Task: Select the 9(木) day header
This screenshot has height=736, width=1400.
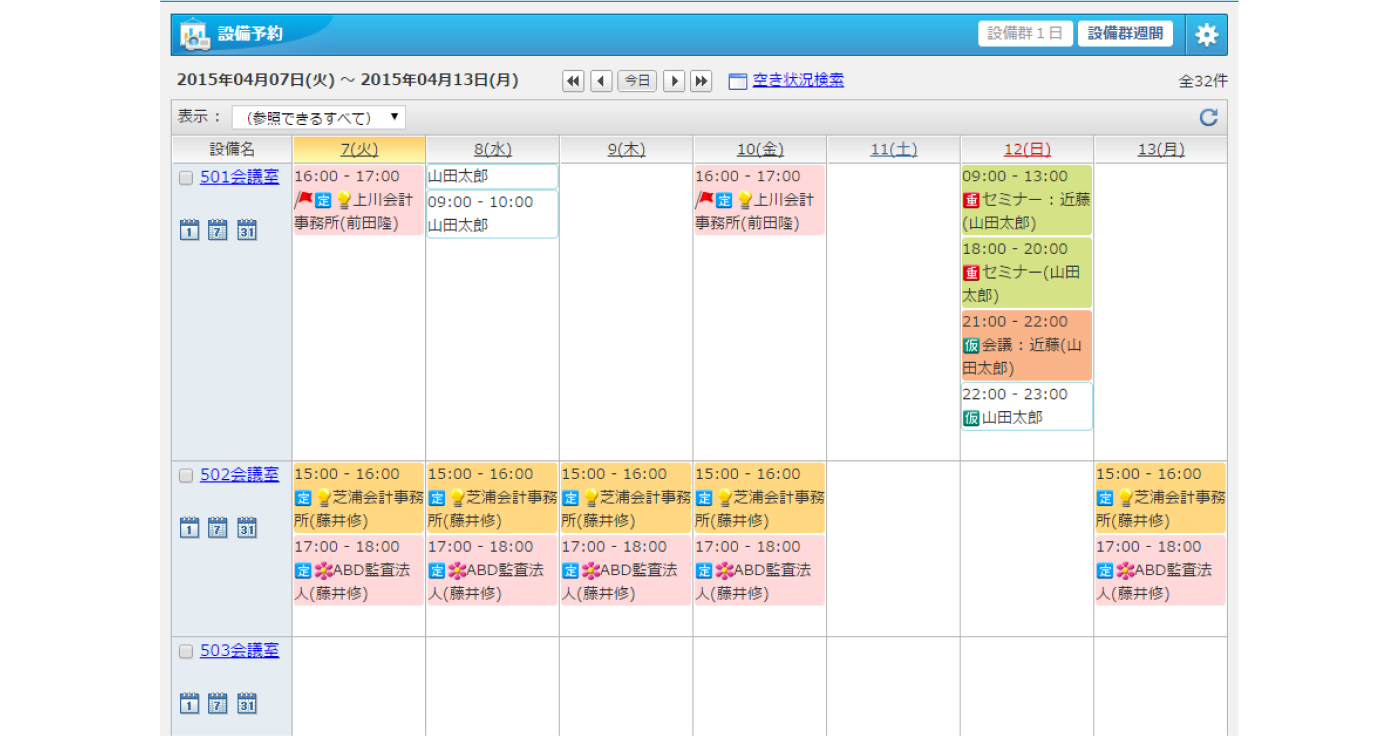Action: coord(626,150)
